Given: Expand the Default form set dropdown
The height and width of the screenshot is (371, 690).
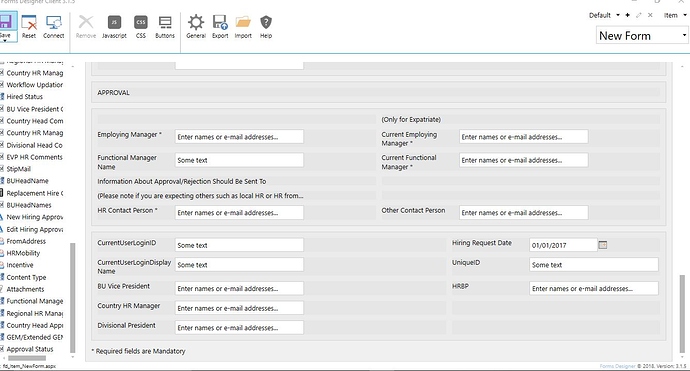Looking at the screenshot, I should pos(617,15).
